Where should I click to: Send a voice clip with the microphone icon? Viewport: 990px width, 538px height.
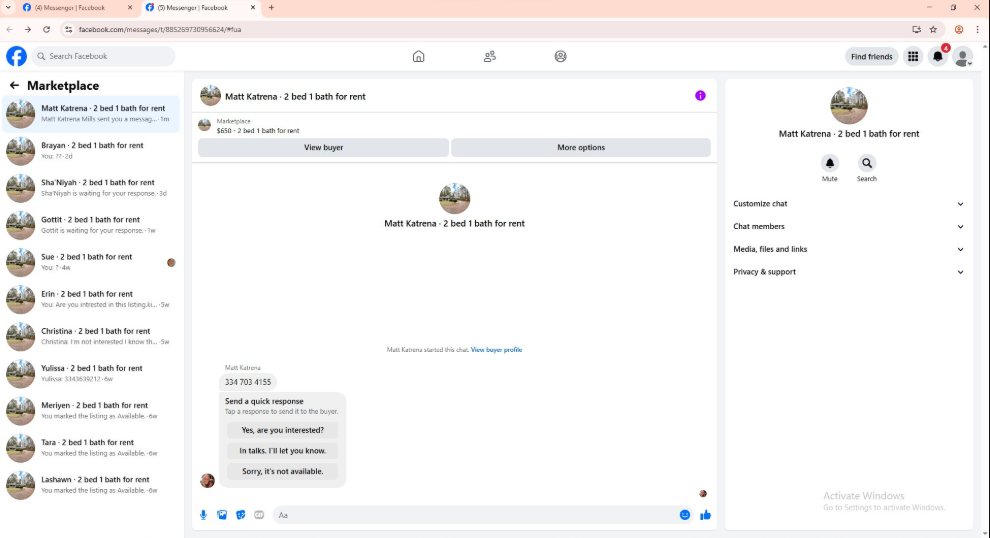(x=203, y=515)
